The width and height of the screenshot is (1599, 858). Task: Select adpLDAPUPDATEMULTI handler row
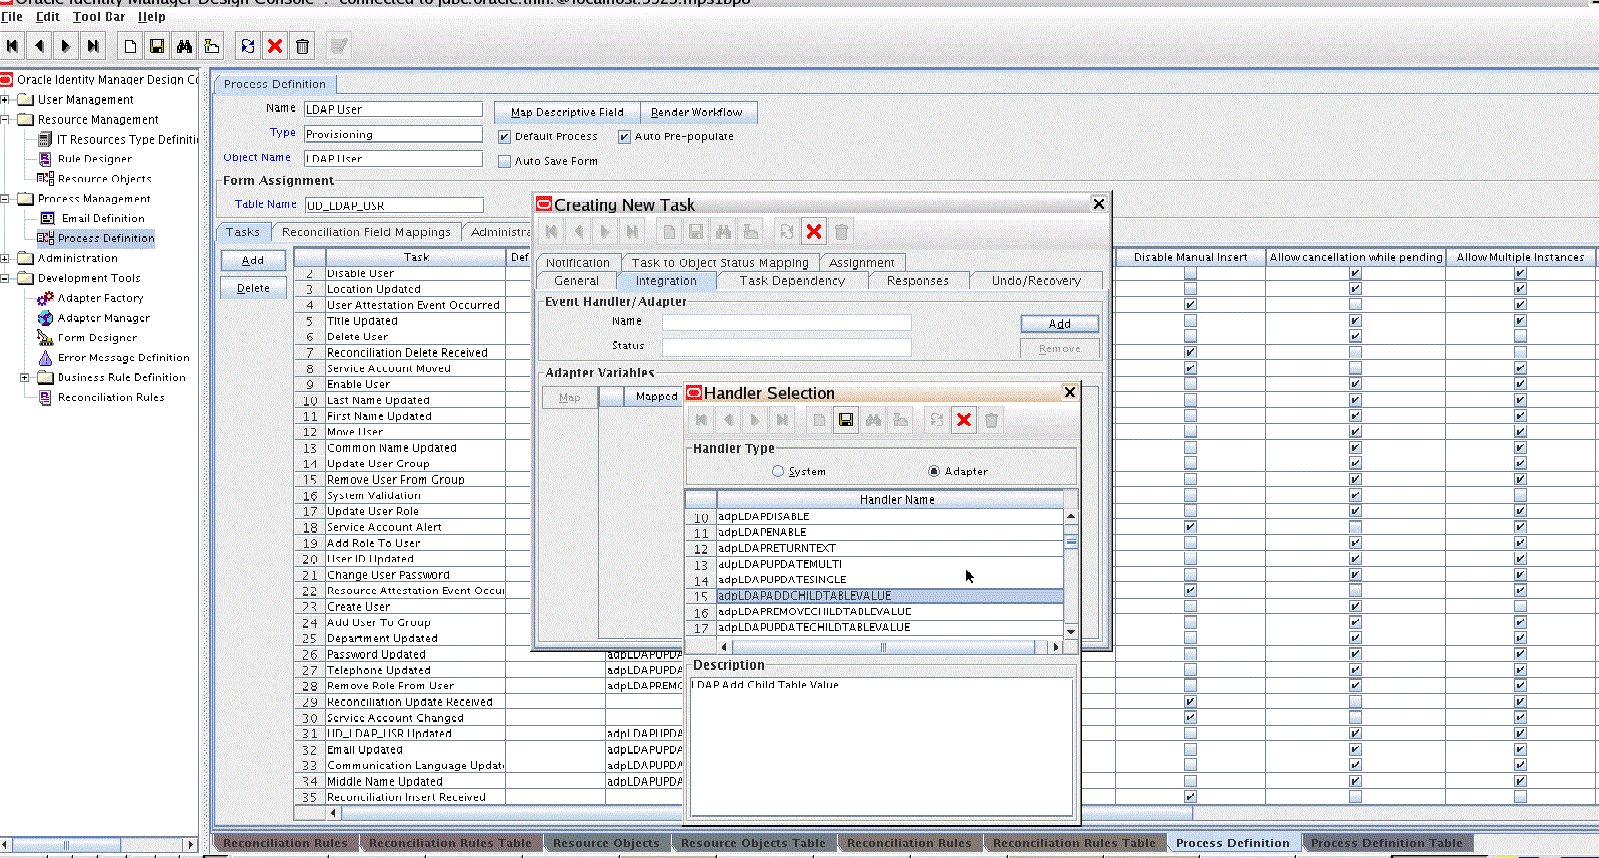tap(889, 564)
